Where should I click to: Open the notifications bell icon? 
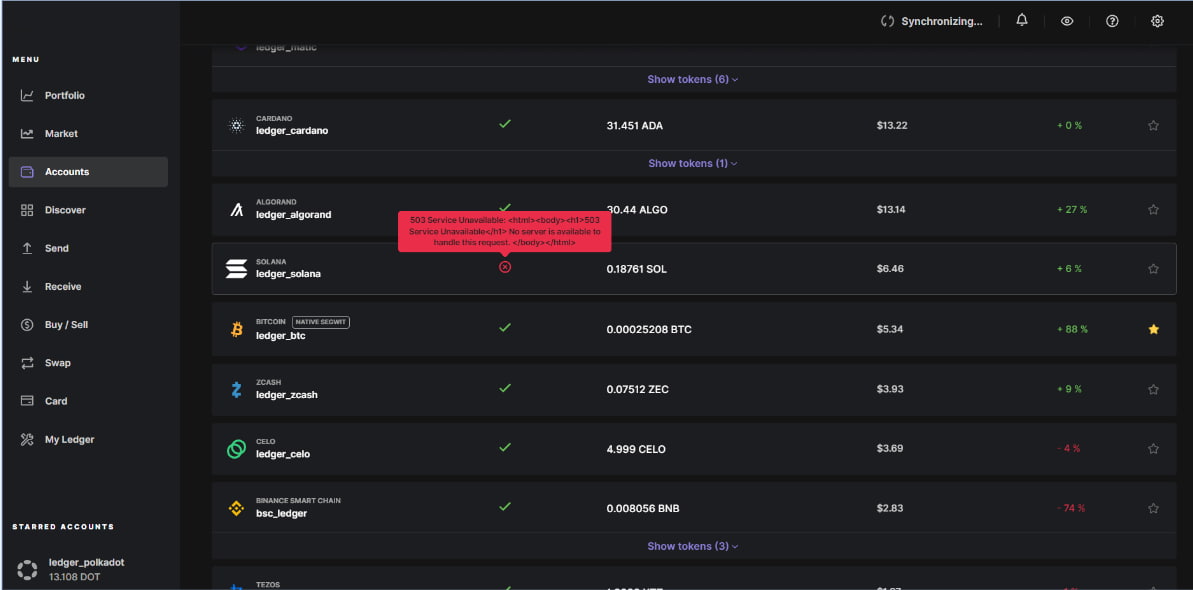coord(1021,20)
